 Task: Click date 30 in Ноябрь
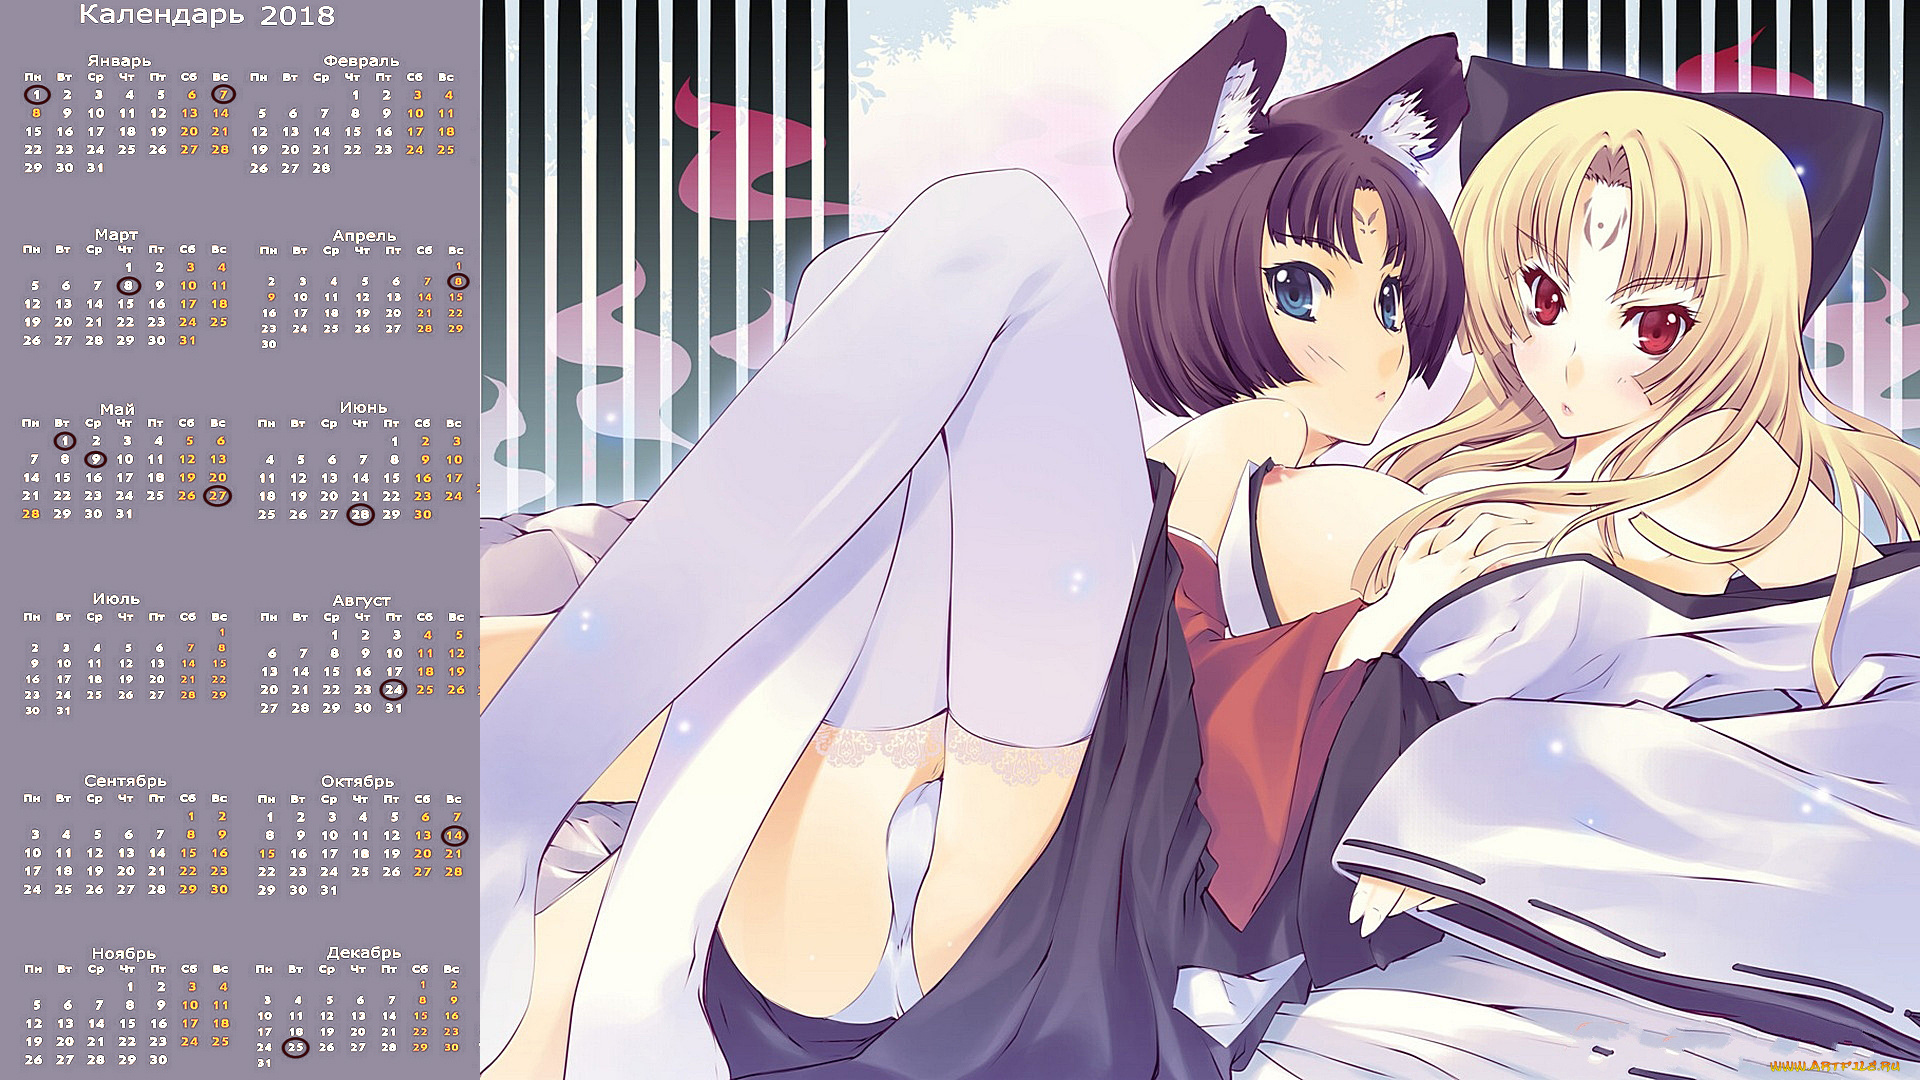pos(158,1060)
